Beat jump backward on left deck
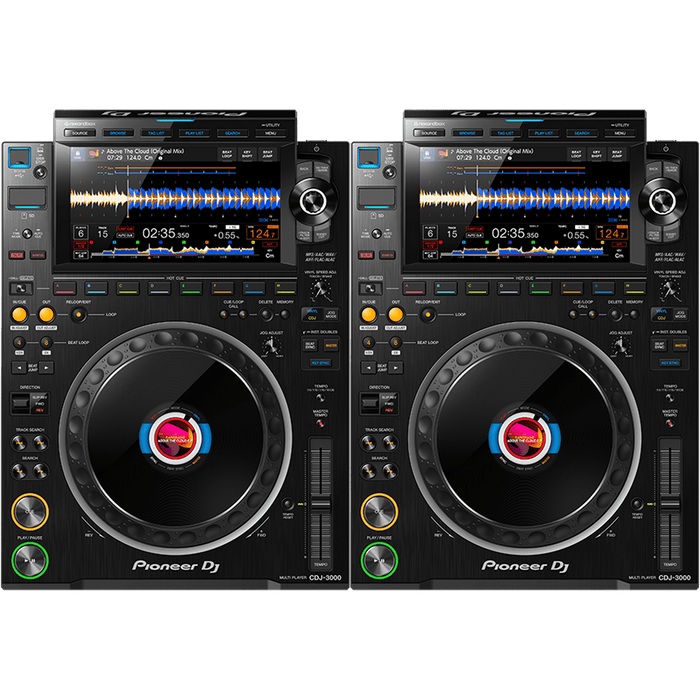Viewport: 700px width, 700px height. [19, 368]
